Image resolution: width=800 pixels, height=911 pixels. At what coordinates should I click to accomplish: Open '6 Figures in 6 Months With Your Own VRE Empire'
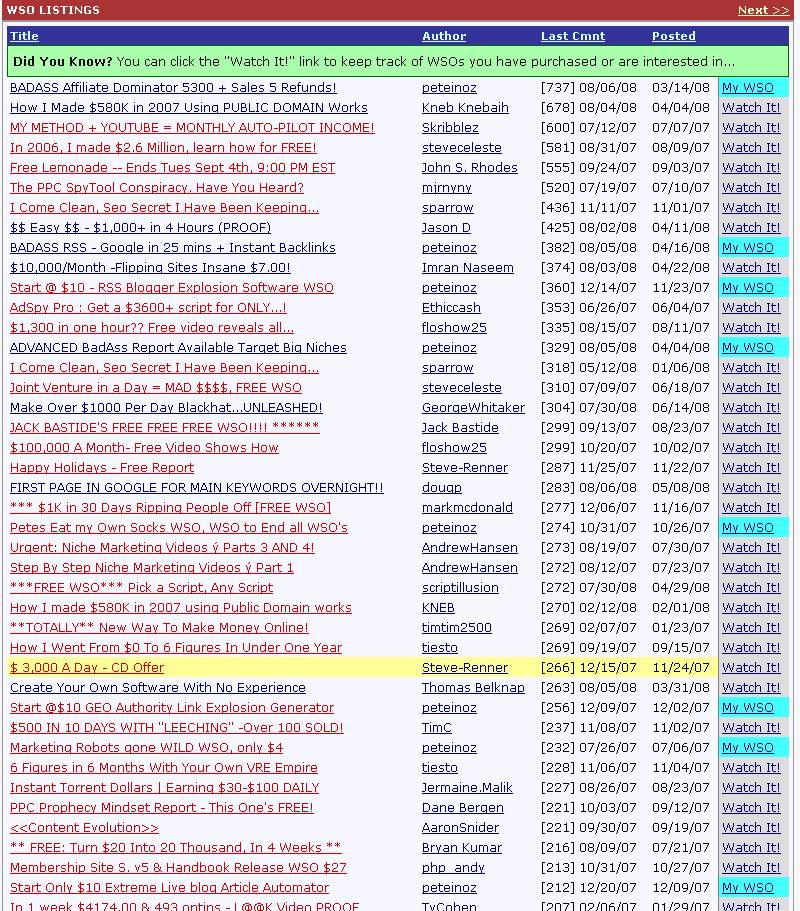[x=164, y=768]
